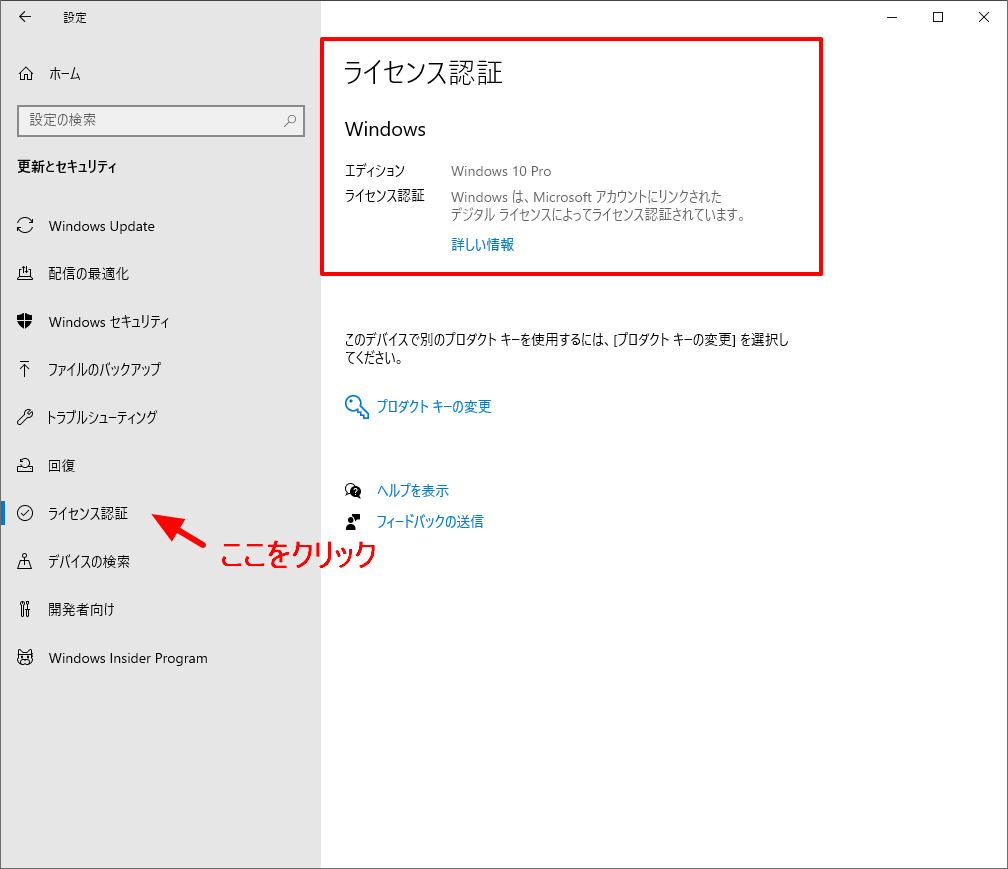Click the Windows Update sync icon
The image size is (1008, 869).
[x=25, y=226]
